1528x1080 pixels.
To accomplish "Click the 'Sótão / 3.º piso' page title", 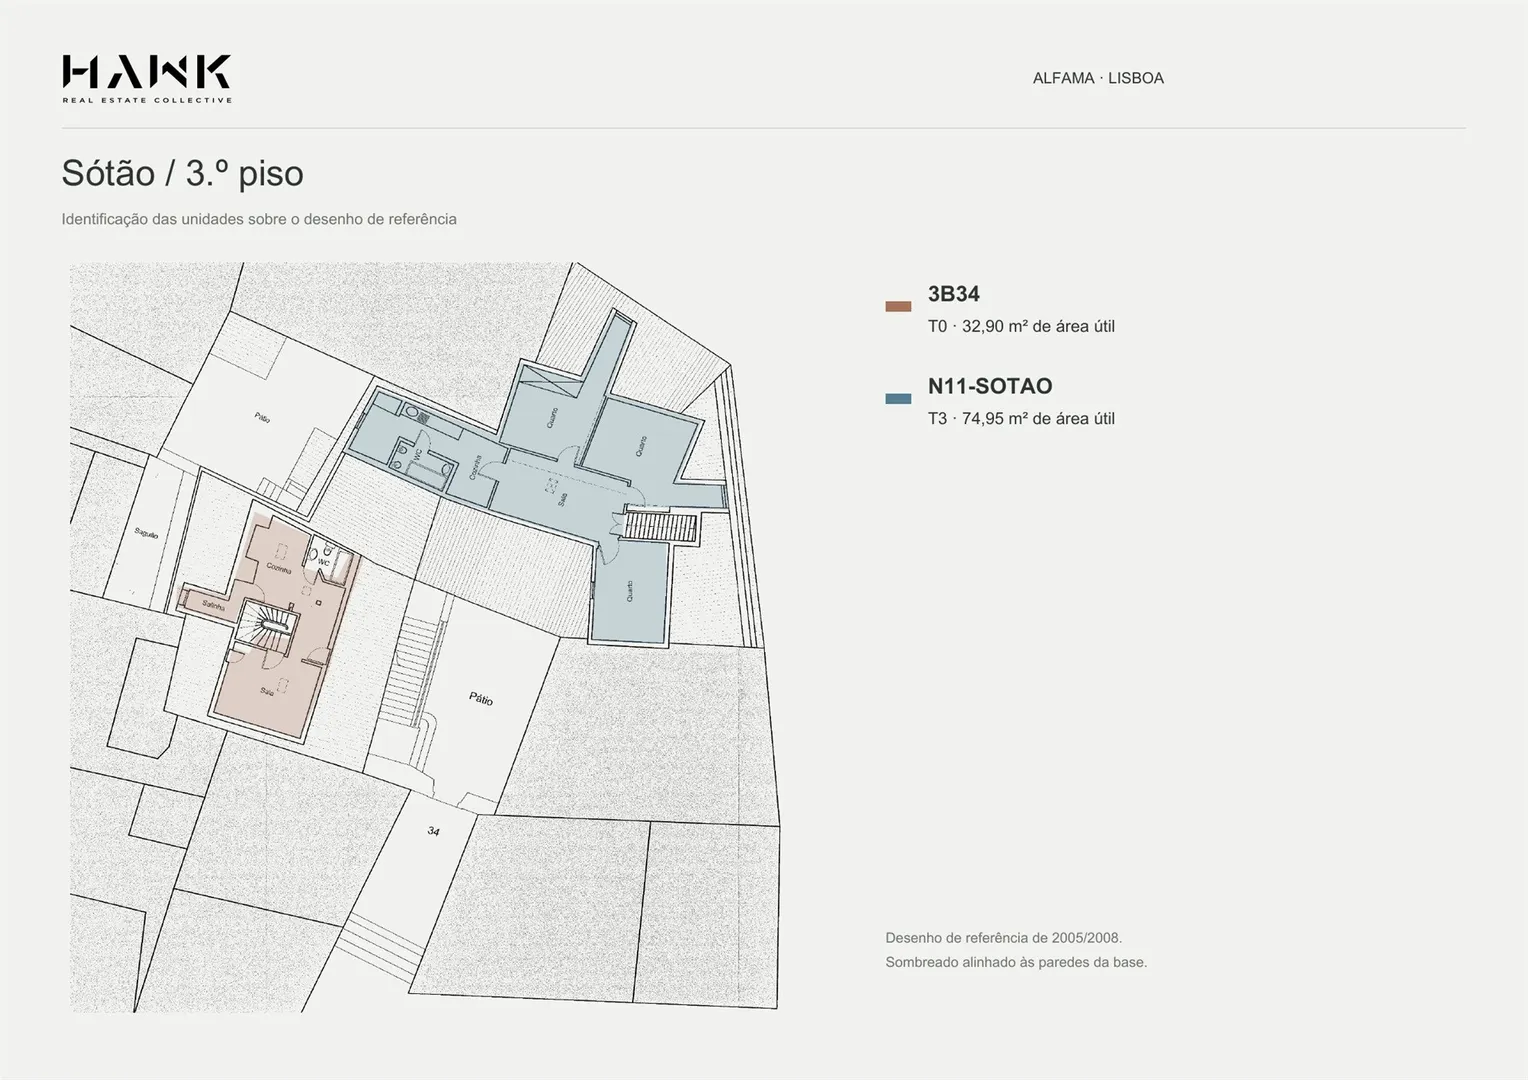I will pos(182,173).
